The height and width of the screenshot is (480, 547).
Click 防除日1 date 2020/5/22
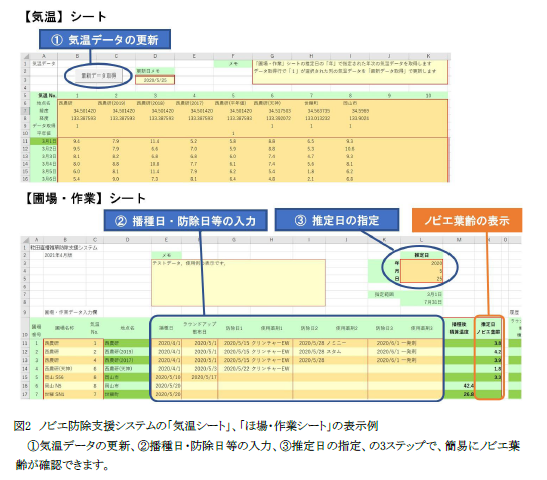tap(233, 369)
